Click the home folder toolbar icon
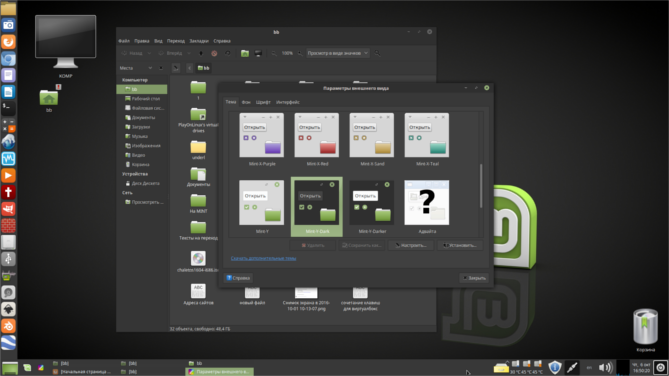 click(x=244, y=53)
